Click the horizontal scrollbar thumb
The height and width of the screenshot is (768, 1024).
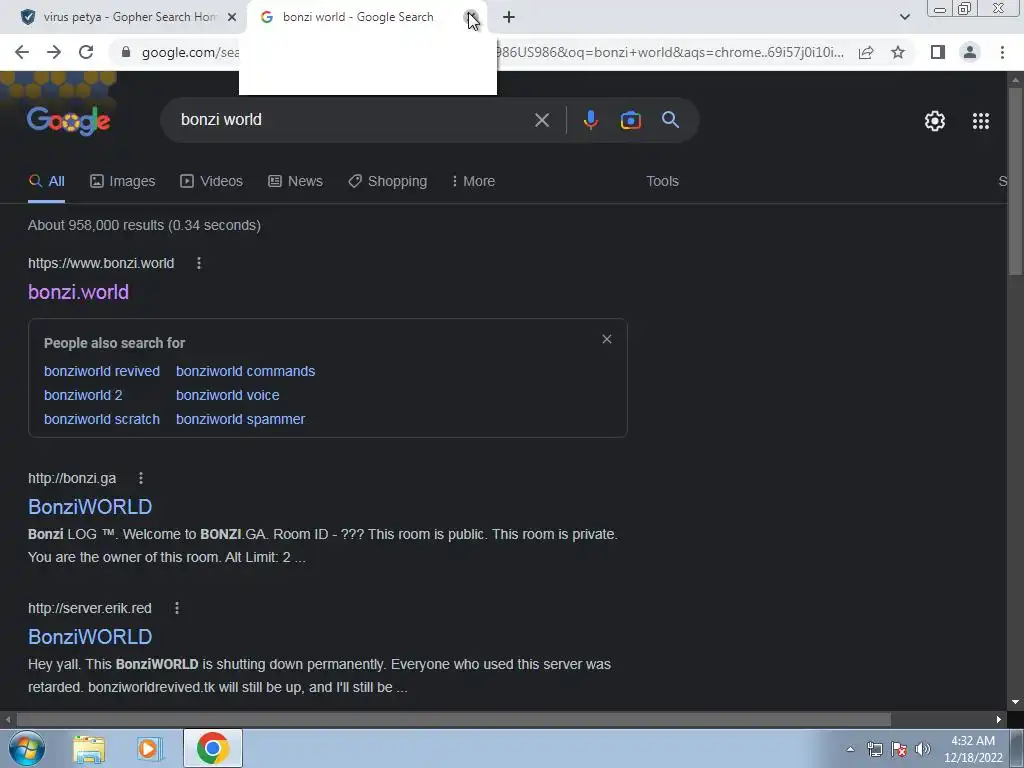pos(453,720)
